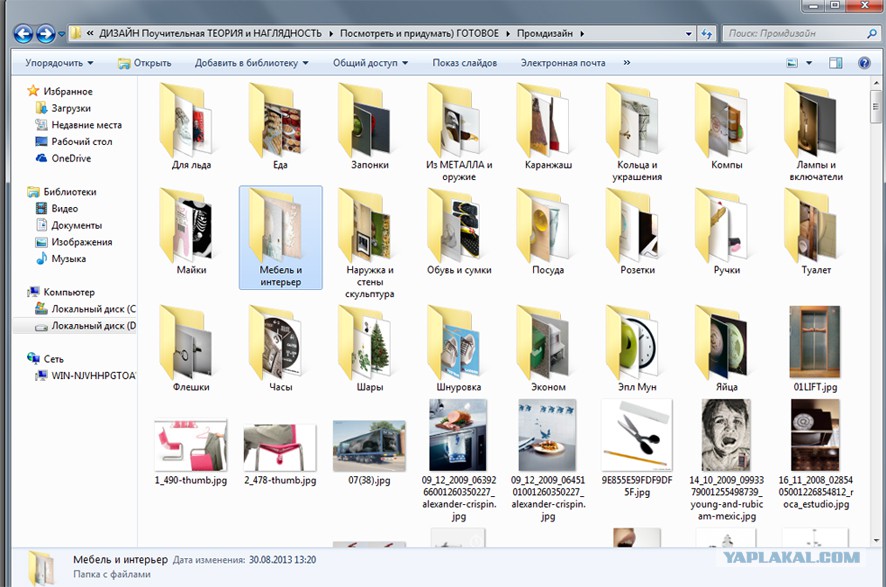
Task: Open Видео library
Action: point(57,208)
